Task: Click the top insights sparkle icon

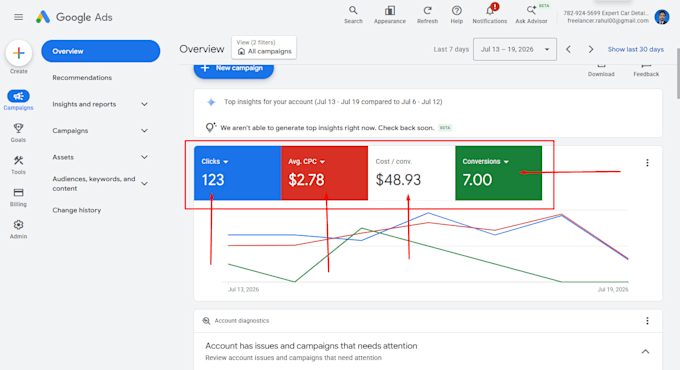Action: click(211, 102)
